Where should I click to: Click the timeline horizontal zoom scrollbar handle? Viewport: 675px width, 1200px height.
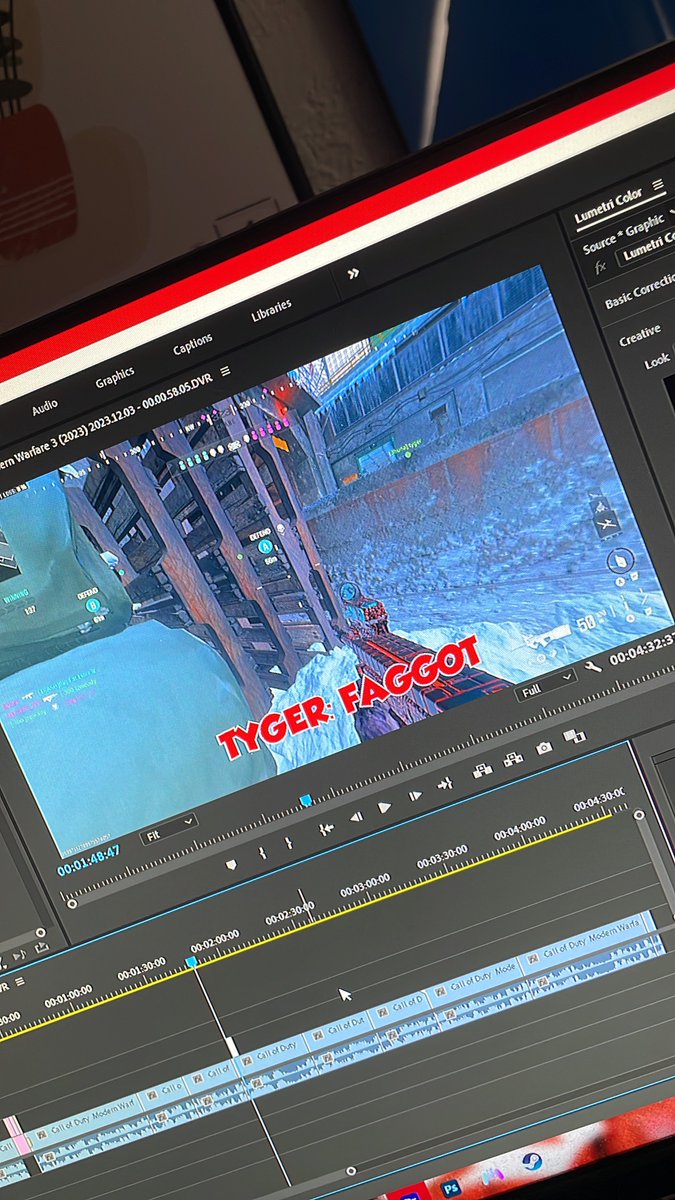[350, 1170]
